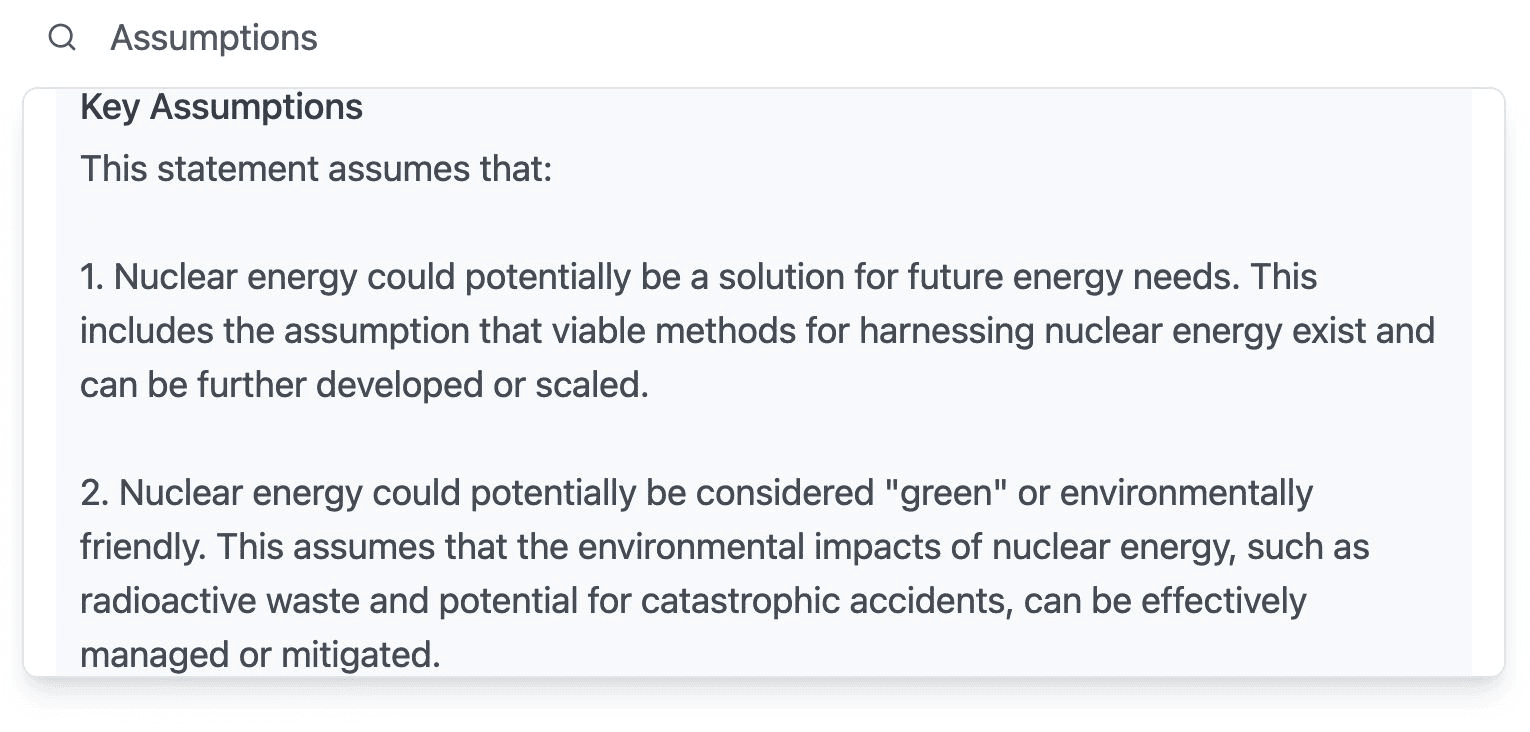The image size is (1530, 732).
Task: Click the magnifying glass search icon
Action: 62,38
